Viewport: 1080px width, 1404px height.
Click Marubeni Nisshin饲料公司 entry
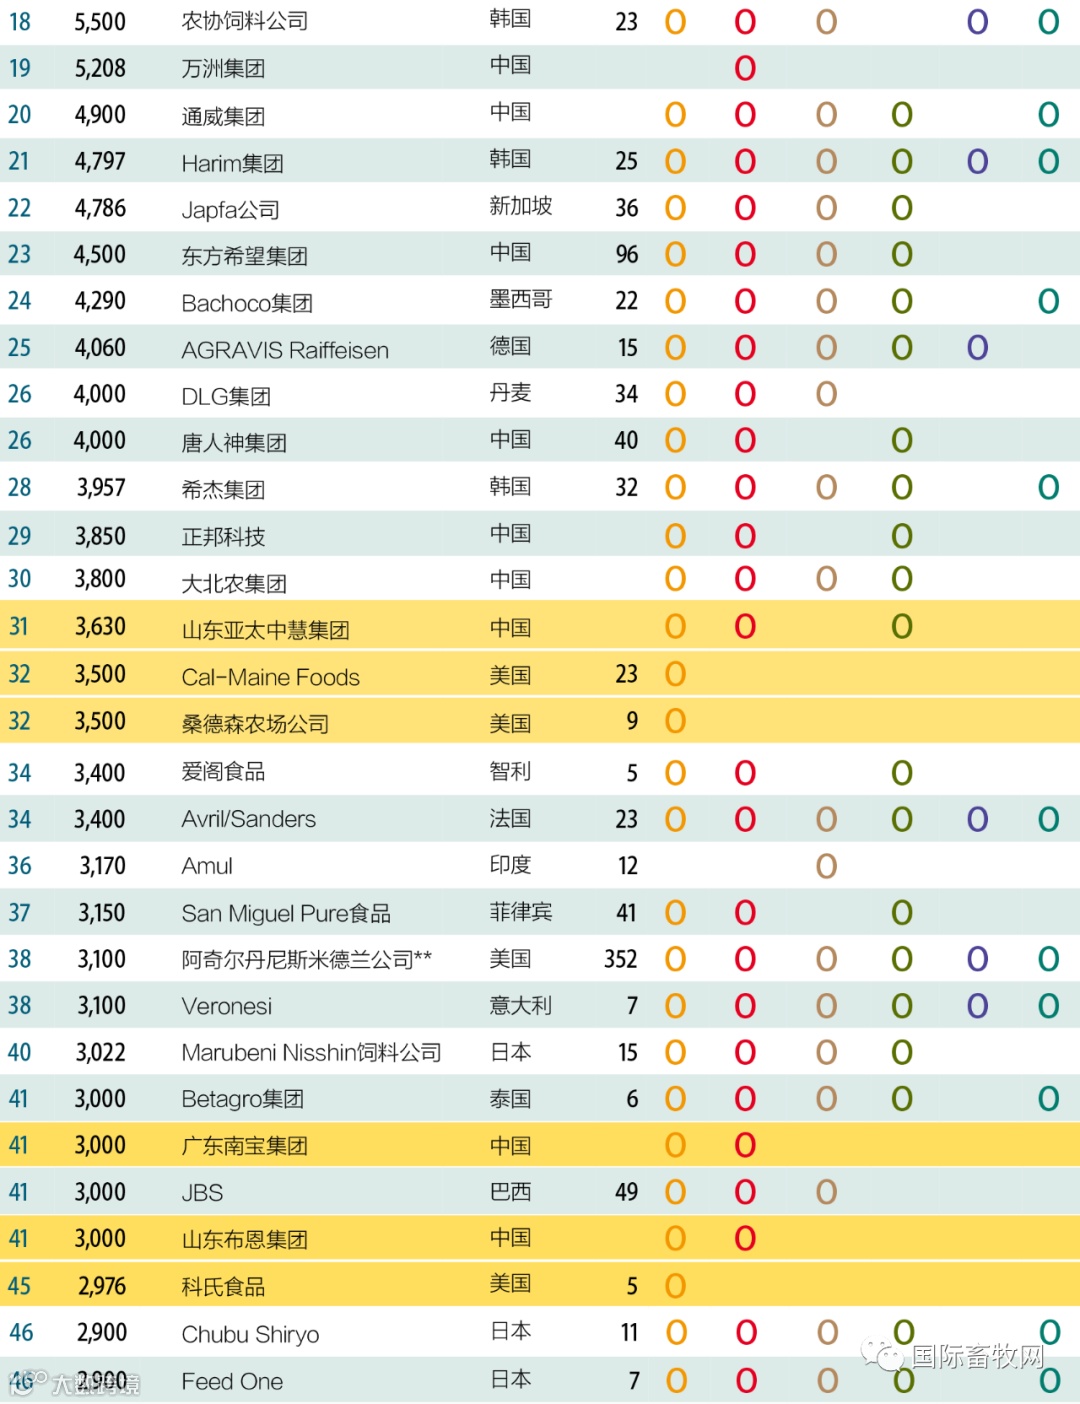point(311,1052)
